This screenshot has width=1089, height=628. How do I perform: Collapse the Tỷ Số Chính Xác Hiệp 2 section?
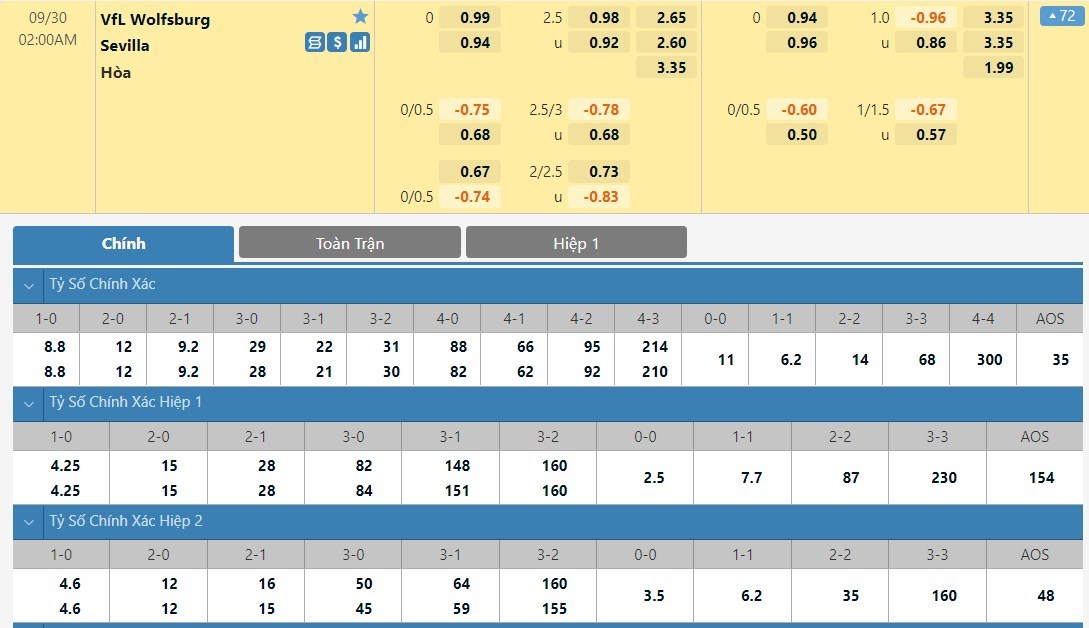pos(28,522)
